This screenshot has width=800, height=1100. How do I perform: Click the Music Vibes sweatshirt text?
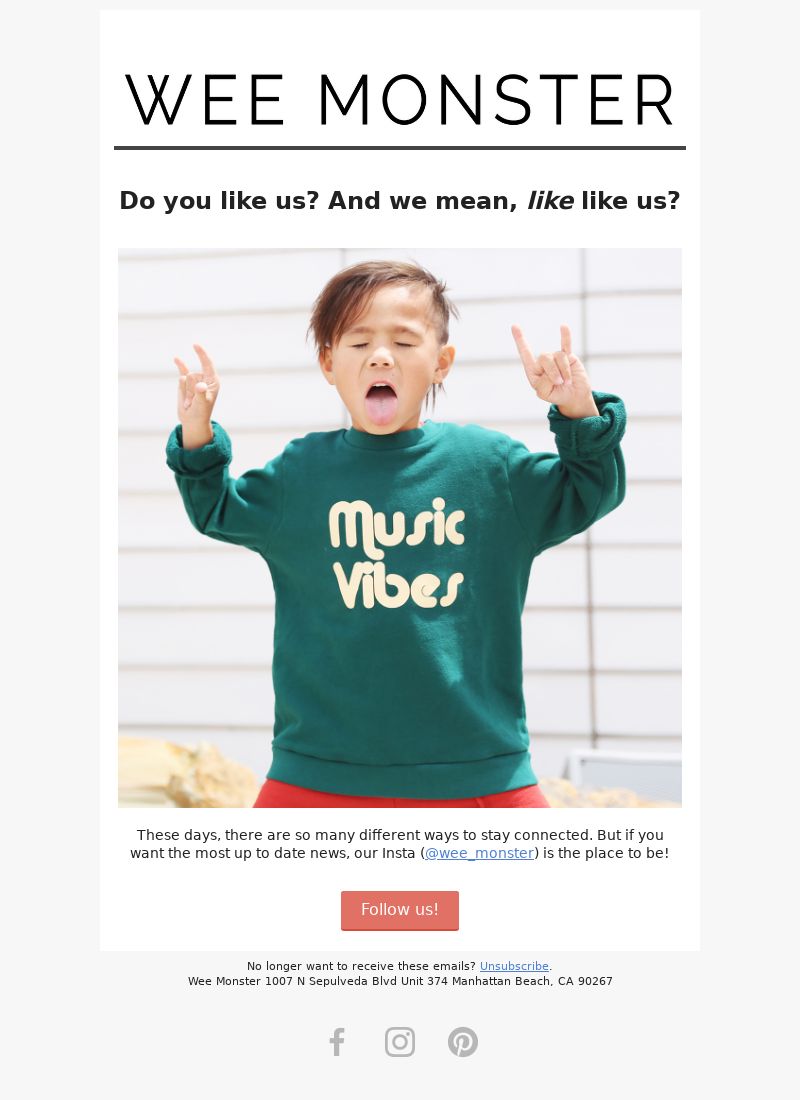click(x=397, y=554)
